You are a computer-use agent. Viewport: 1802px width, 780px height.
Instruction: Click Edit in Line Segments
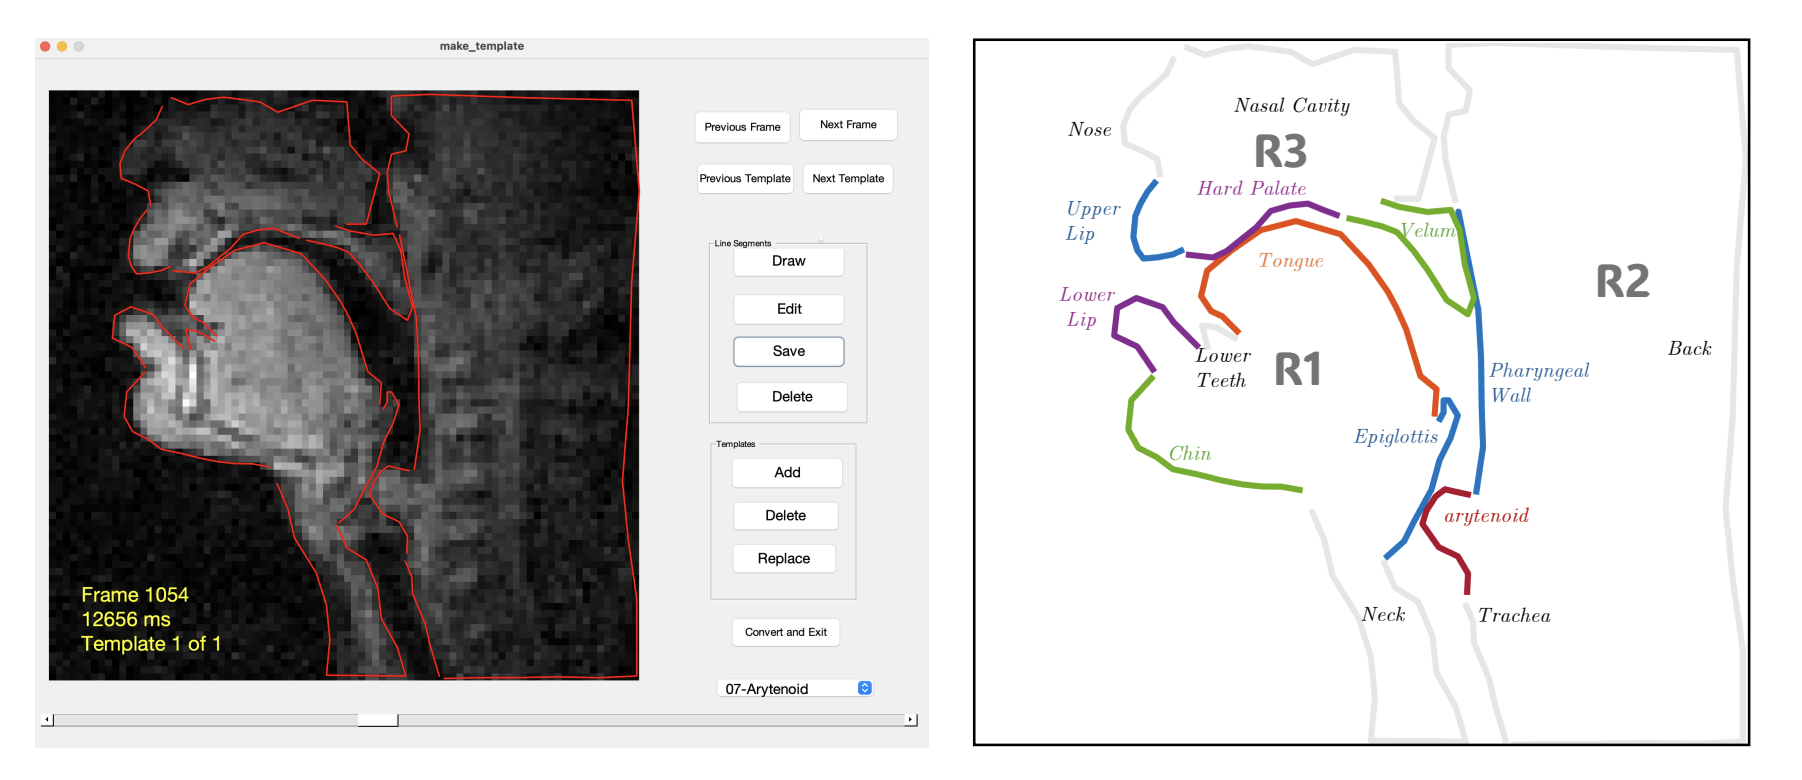789,309
